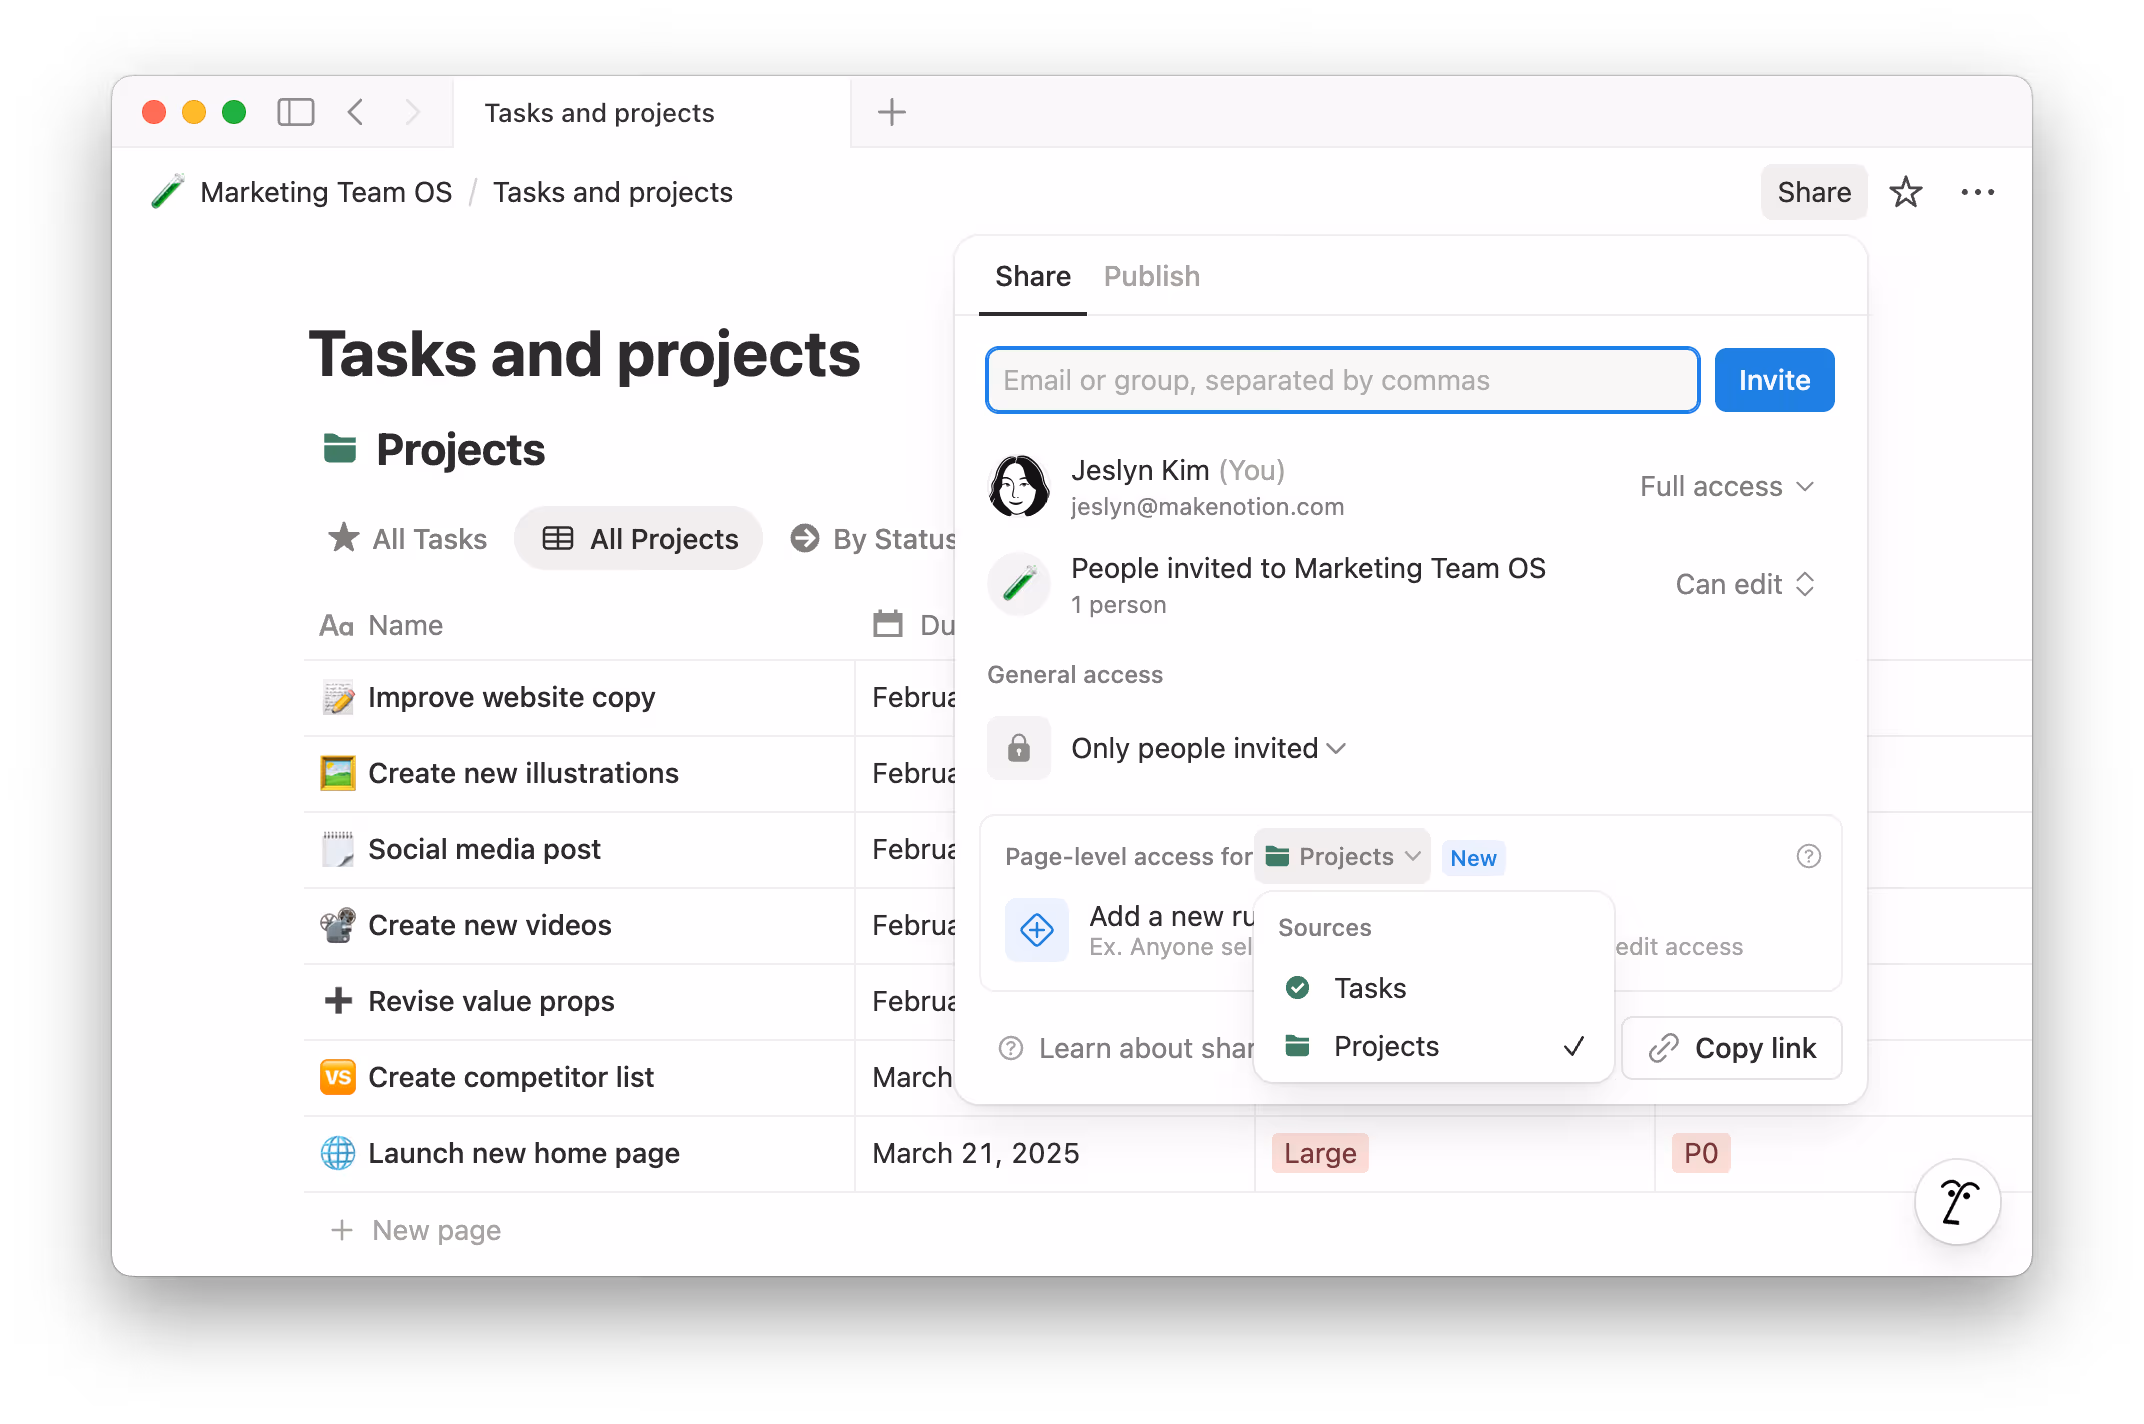Open Jeslyn Kim's Full access dropdown
The width and height of the screenshot is (2144, 1424).
(x=1726, y=486)
